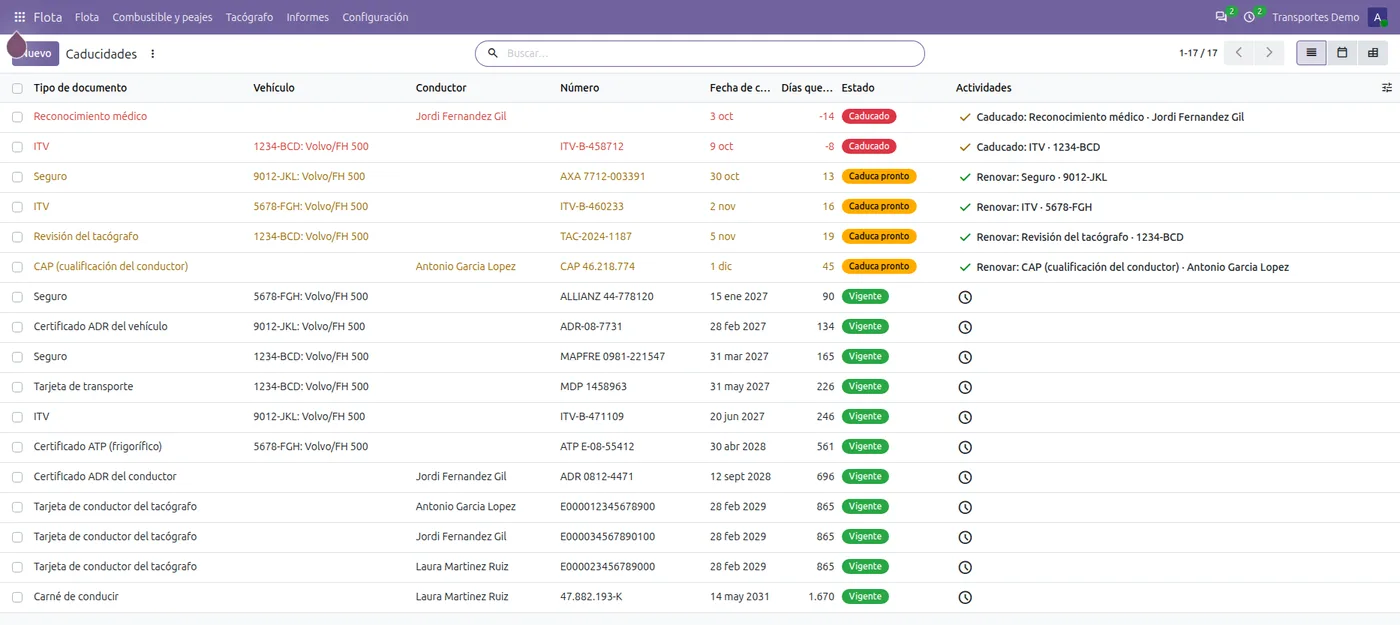This screenshot has height=625, width=1400.
Task: Schedule activity clock for ALLIANZ 44-778120 row
Action: (x=965, y=297)
